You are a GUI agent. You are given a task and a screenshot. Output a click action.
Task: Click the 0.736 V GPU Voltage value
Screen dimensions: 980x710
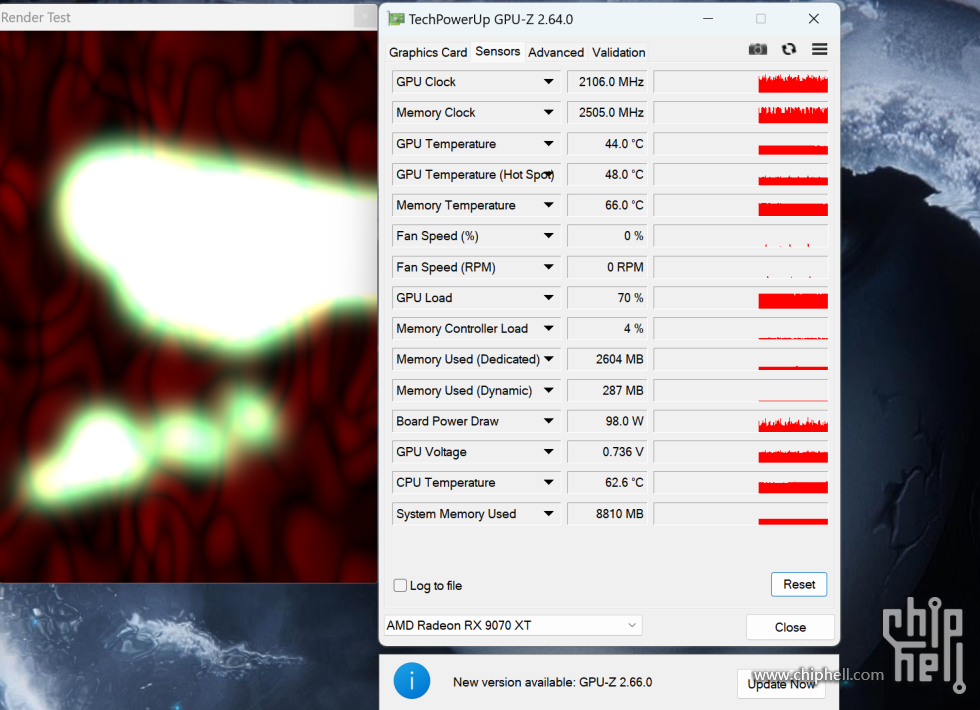pyautogui.click(x=608, y=452)
